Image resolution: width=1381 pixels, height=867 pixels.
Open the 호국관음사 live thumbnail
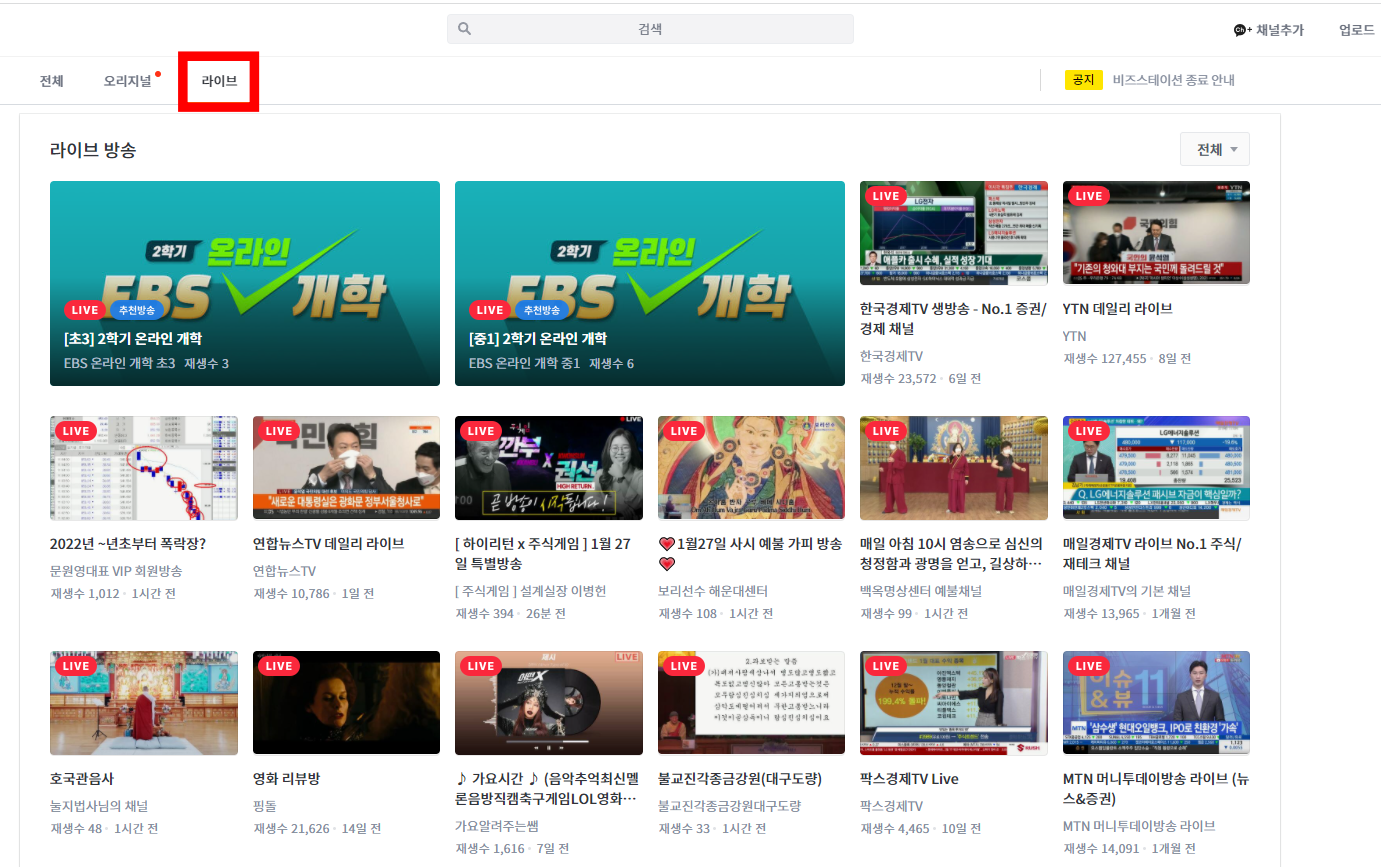144,703
